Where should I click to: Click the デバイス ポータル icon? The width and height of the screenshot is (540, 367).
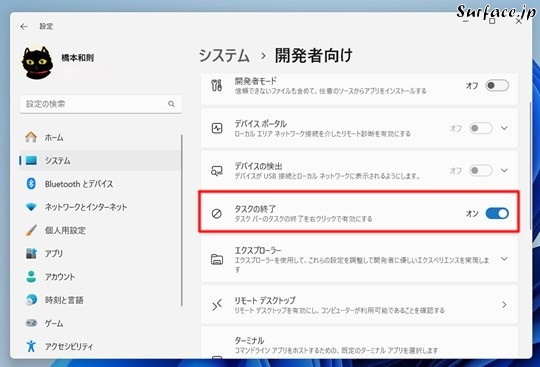tap(217, 128)
